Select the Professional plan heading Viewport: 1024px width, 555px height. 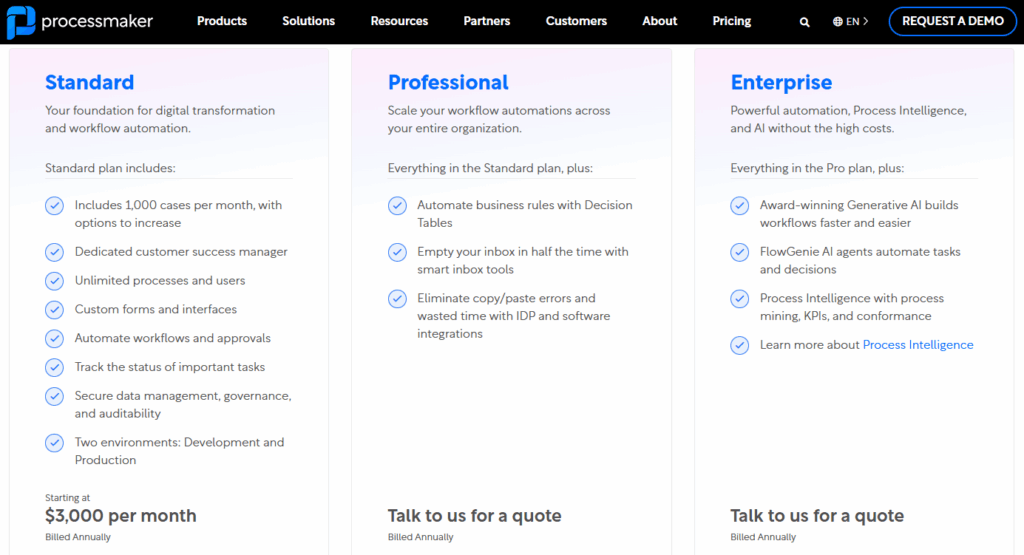point(448,82)
